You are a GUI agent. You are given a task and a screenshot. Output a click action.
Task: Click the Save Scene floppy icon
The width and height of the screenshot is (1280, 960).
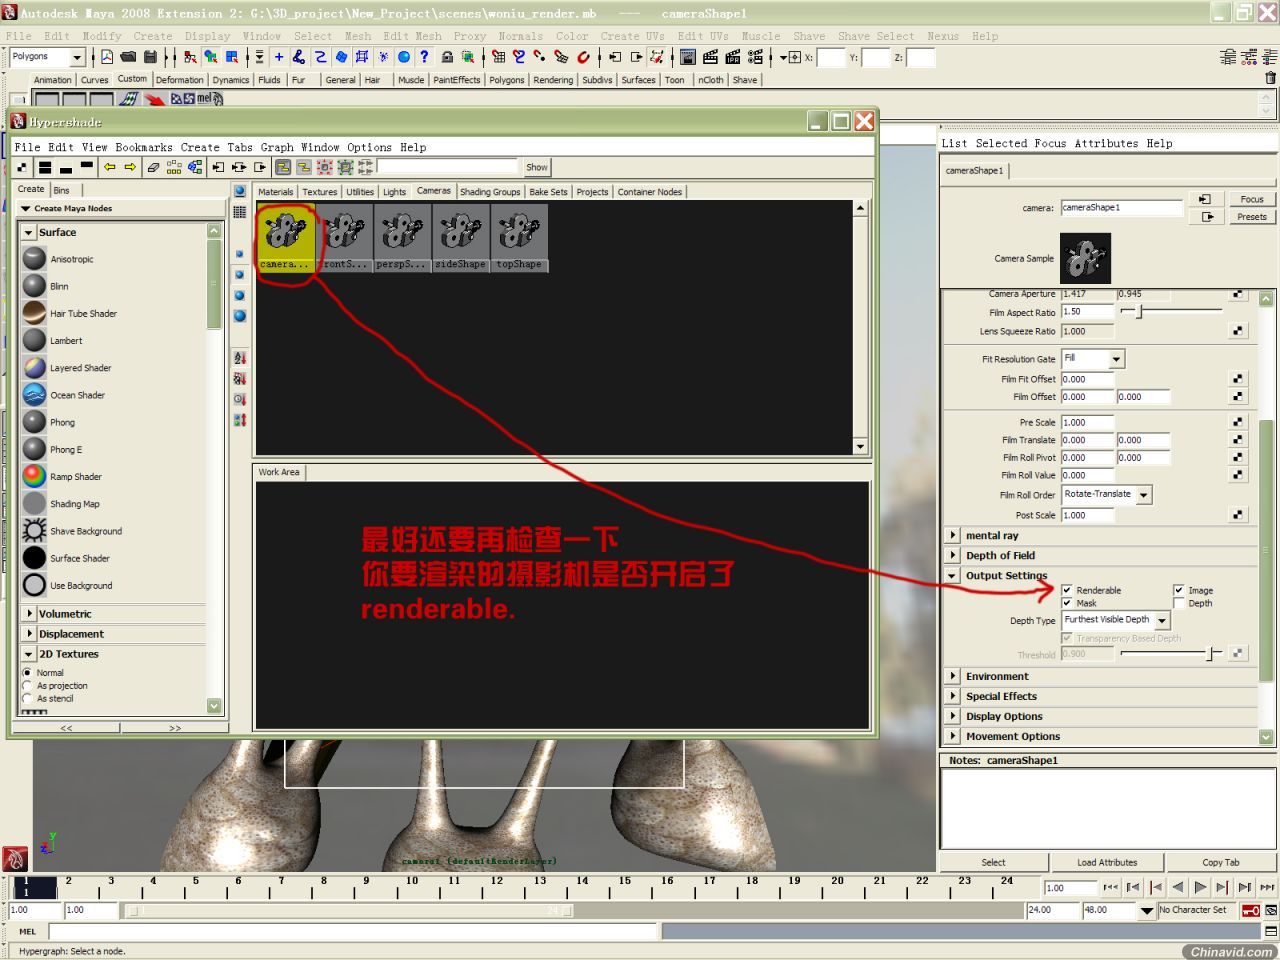(150, 57)
